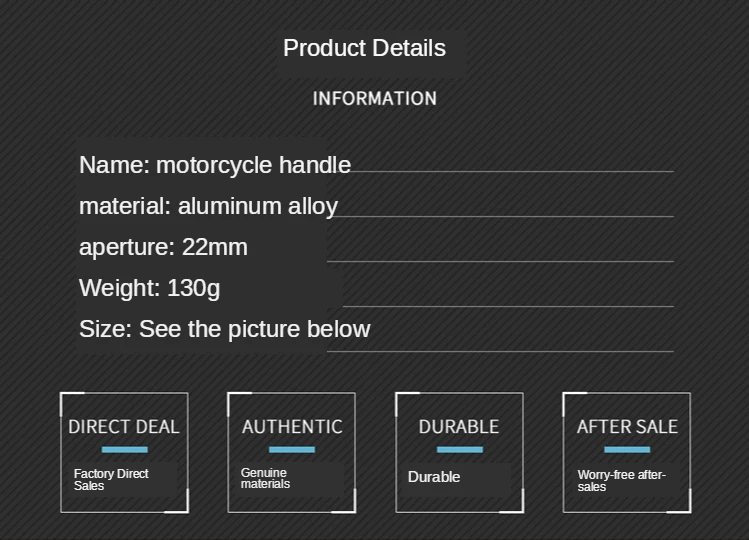
Task: Click the DIRECT DEAL title text
Action: coord(124,427)
